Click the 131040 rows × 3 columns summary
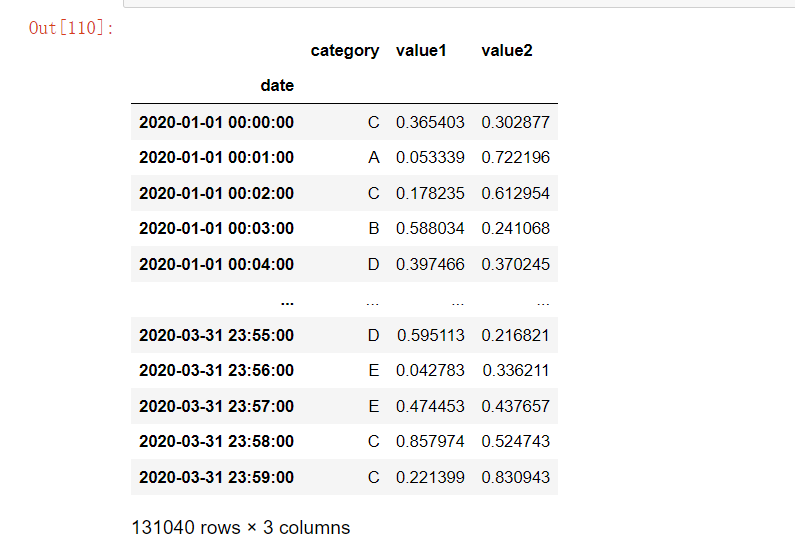 241,528
